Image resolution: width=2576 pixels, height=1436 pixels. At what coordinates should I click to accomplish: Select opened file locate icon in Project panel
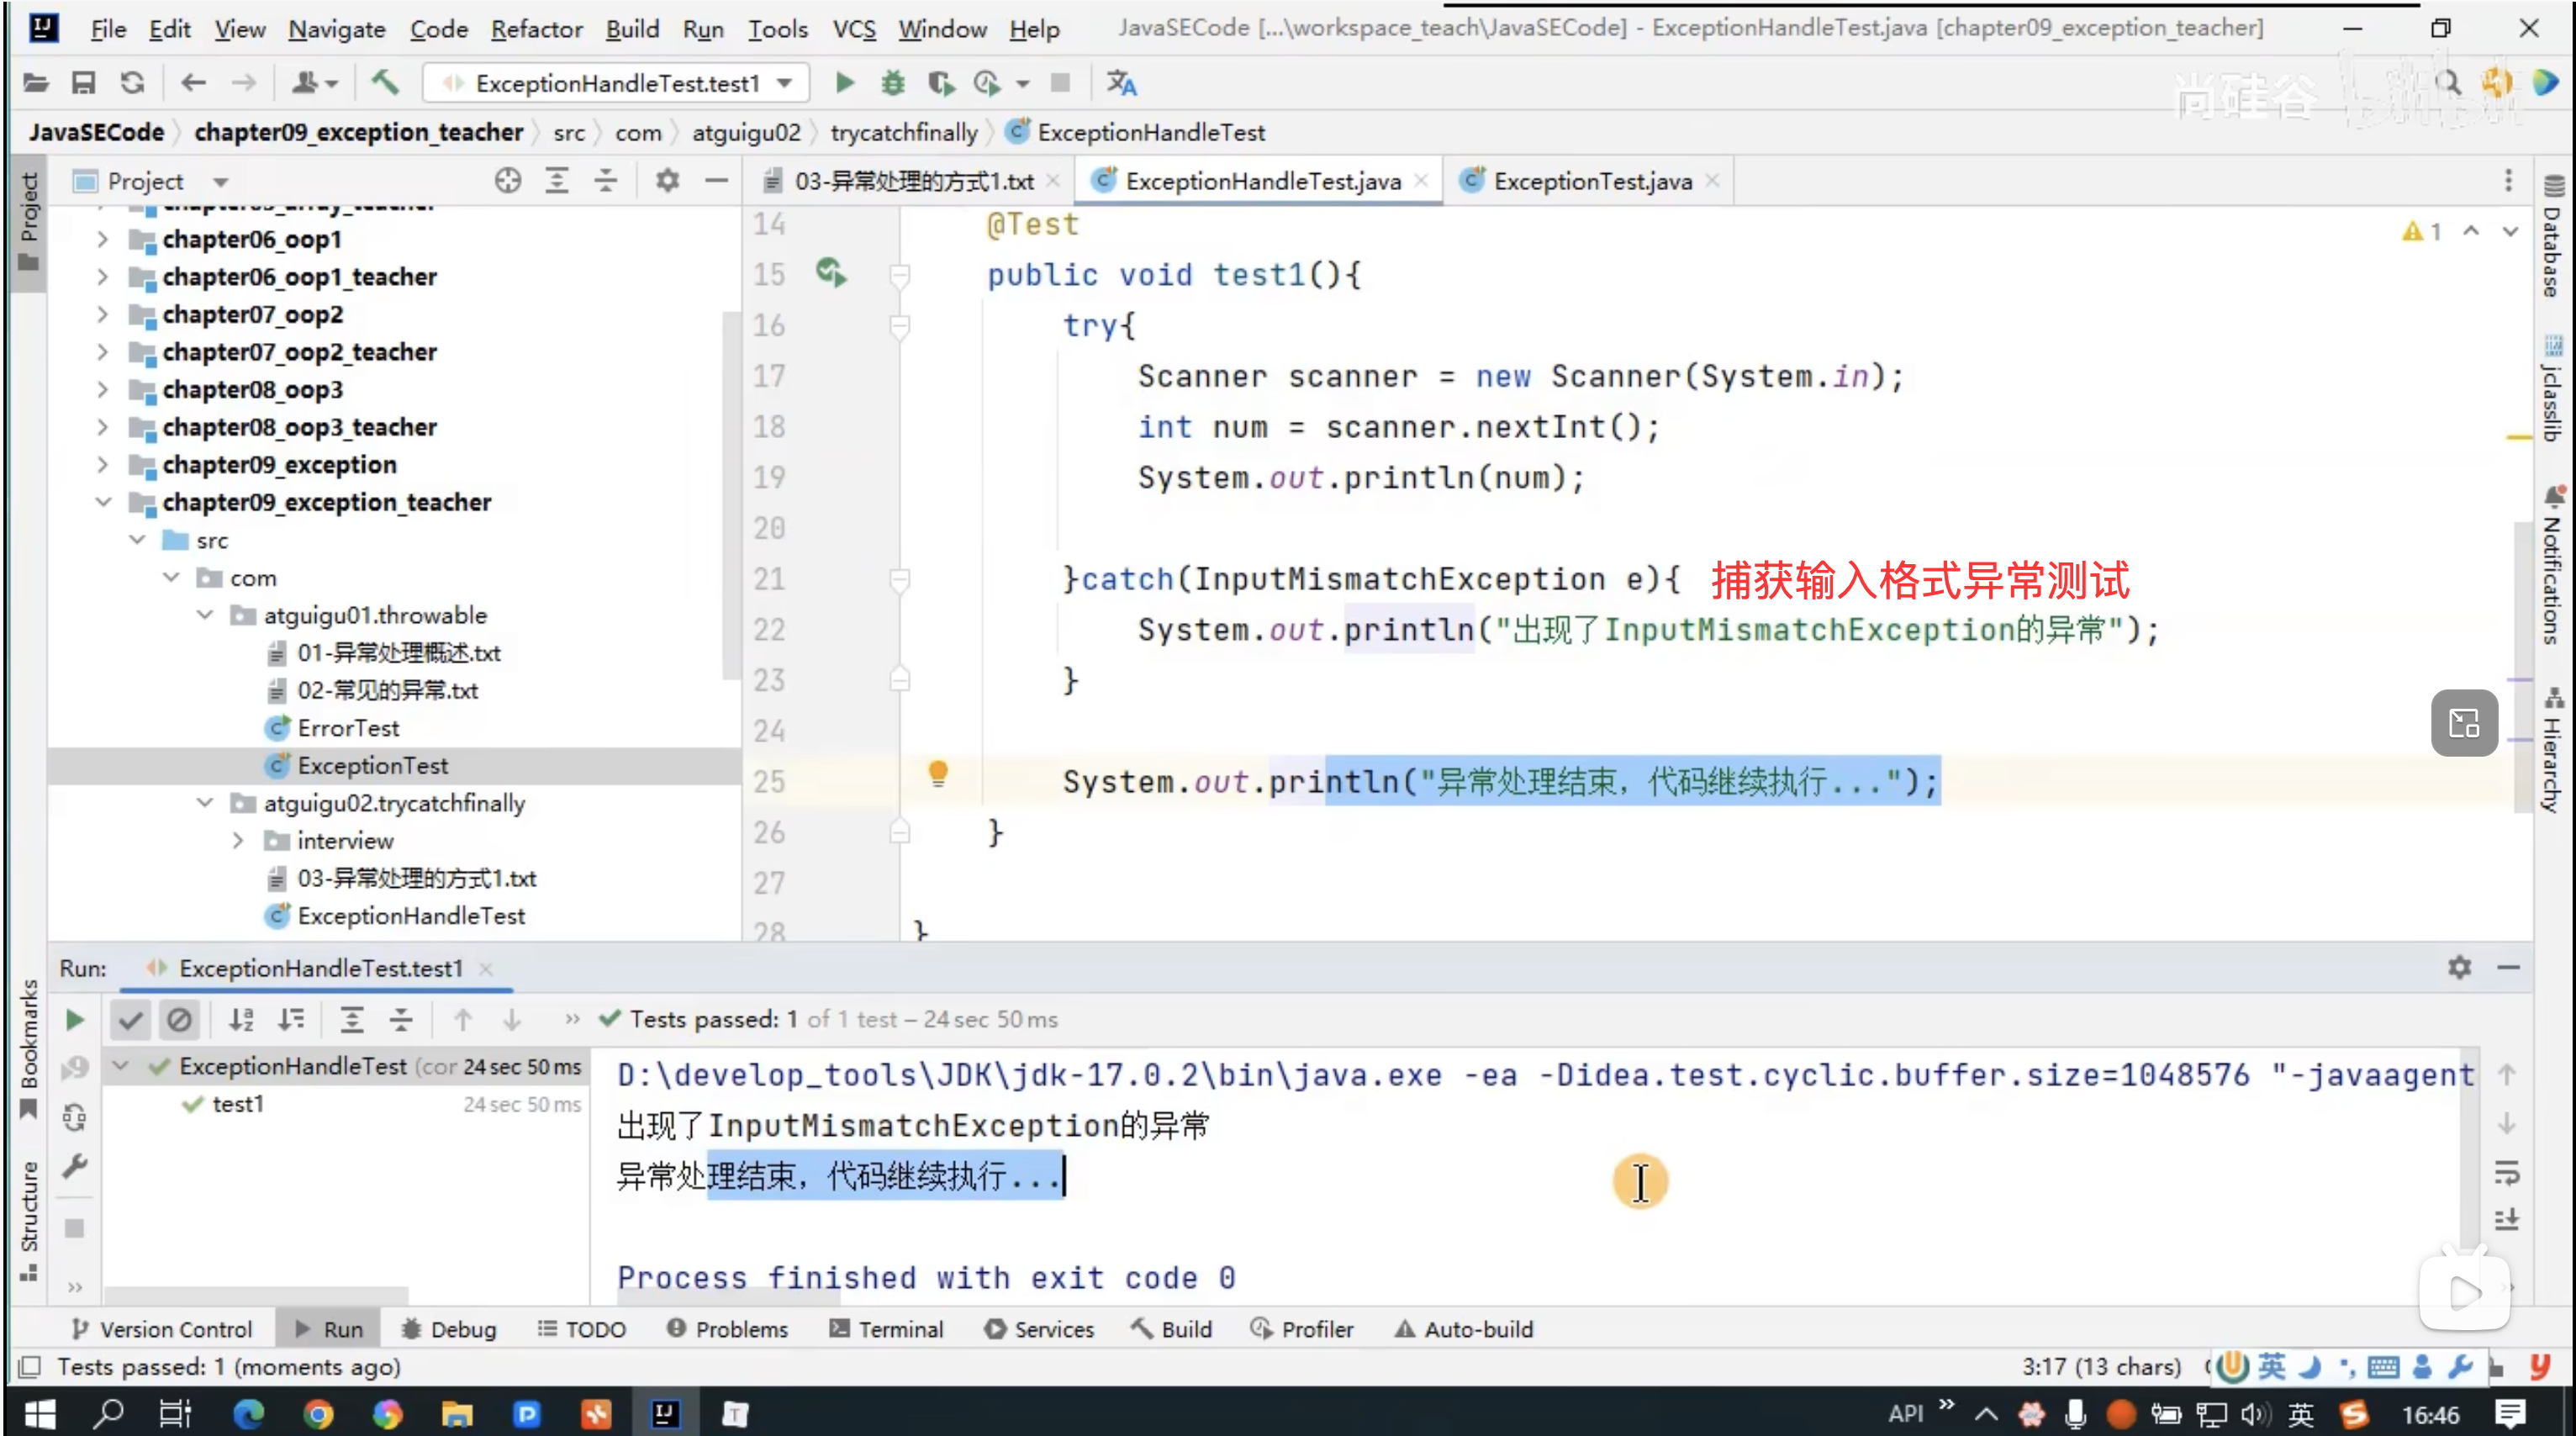coord(508,181)
